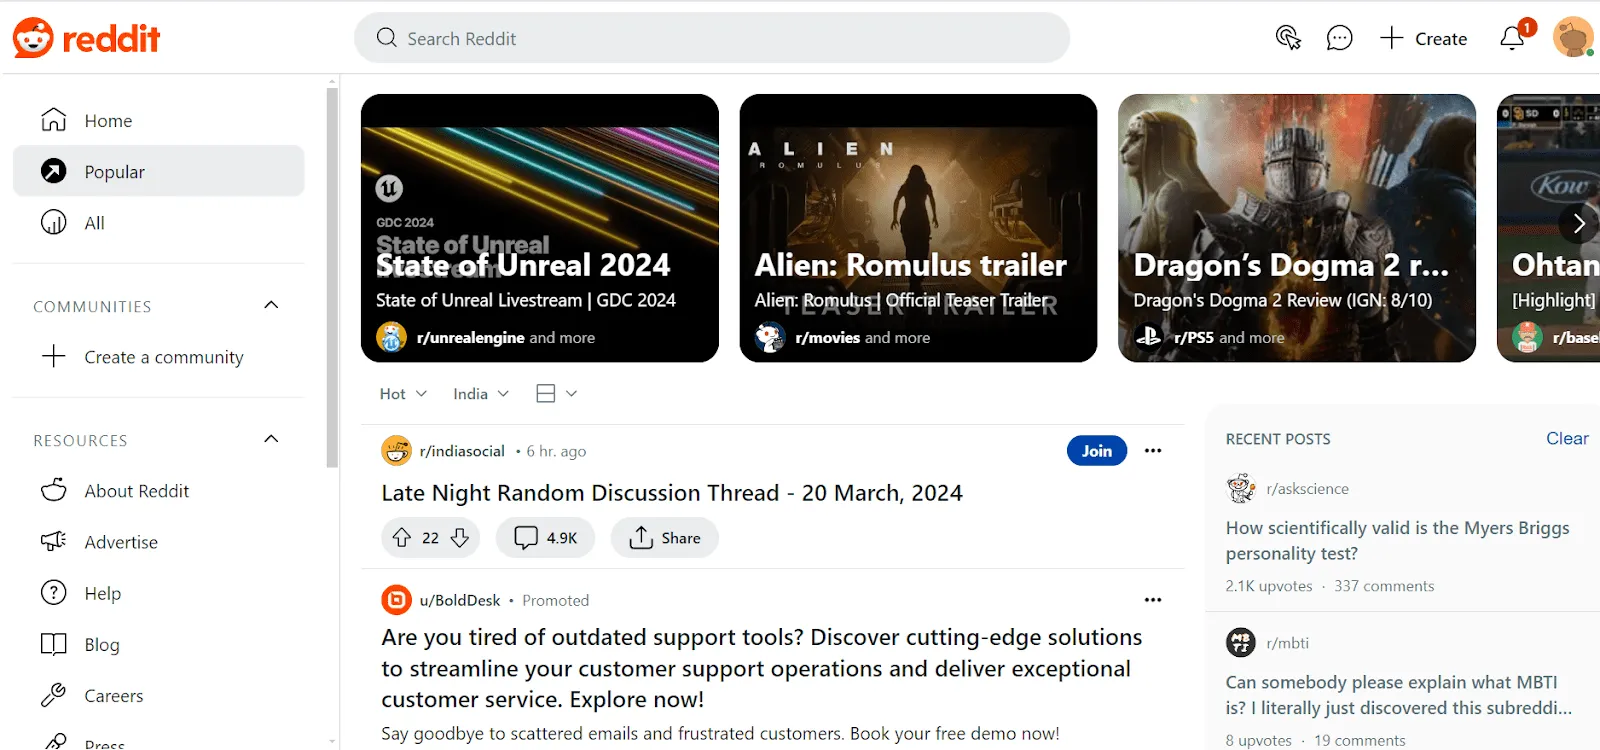Image resolution: width=1600 pixels, height=750 pixels.
Task: Click r/mbti link in Recent Posts
Action: pyautogui.click(x=1287, y=643)
